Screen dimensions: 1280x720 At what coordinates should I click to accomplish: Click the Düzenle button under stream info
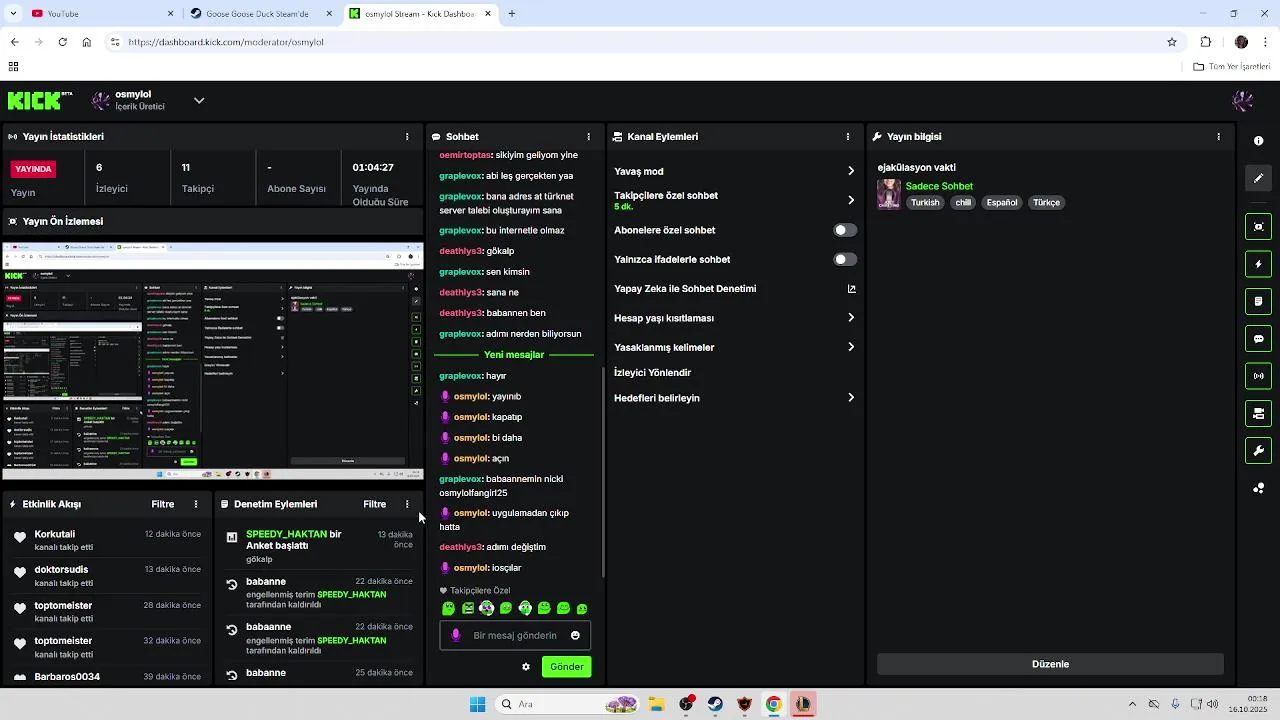tap(1050, 664)
